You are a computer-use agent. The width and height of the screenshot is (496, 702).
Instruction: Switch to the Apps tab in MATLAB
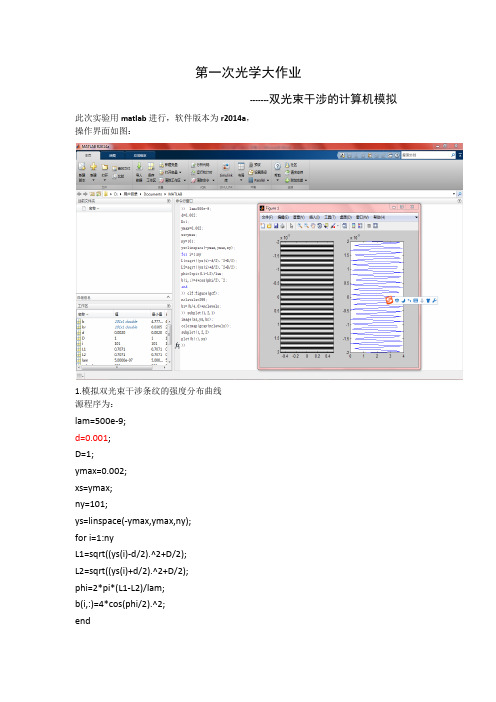tap(140, 155)
